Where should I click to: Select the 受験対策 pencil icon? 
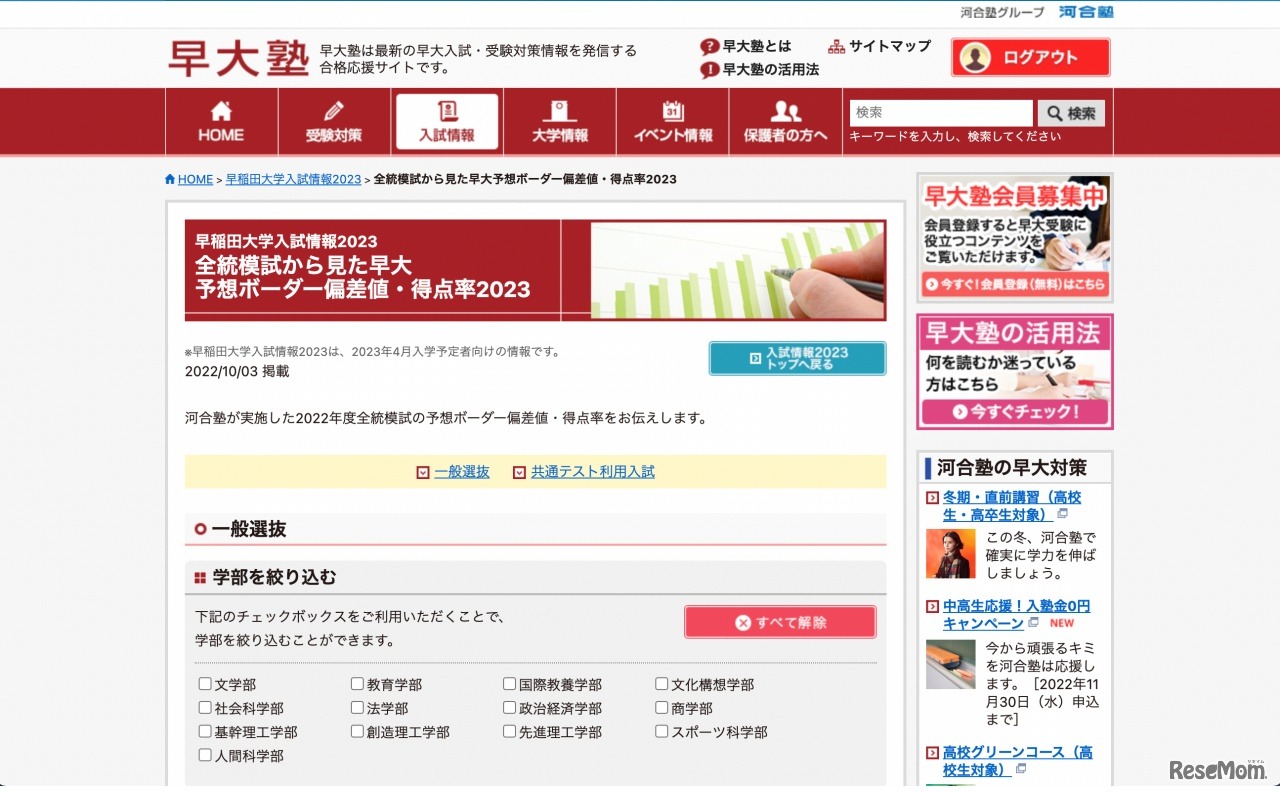click(x=334, y=108)
